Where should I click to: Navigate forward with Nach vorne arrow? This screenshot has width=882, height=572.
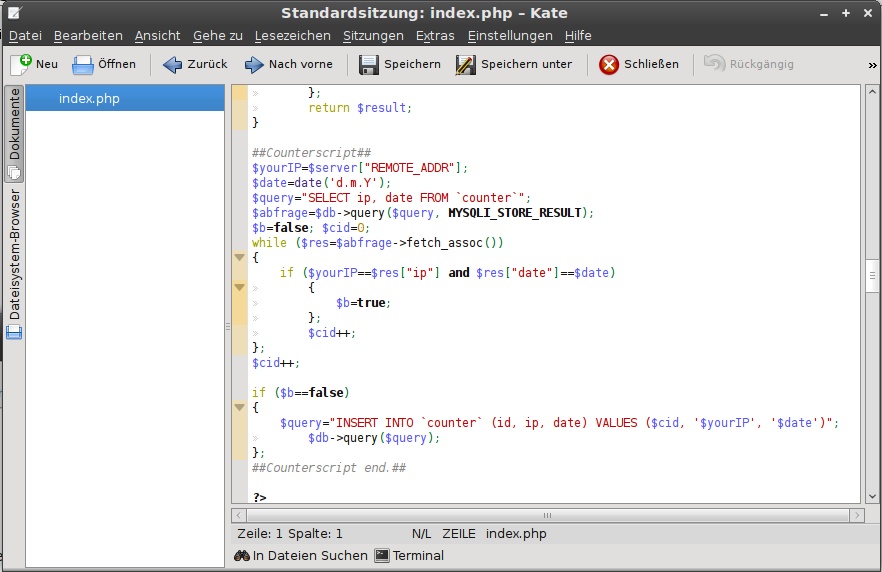[x=253, y=64]
